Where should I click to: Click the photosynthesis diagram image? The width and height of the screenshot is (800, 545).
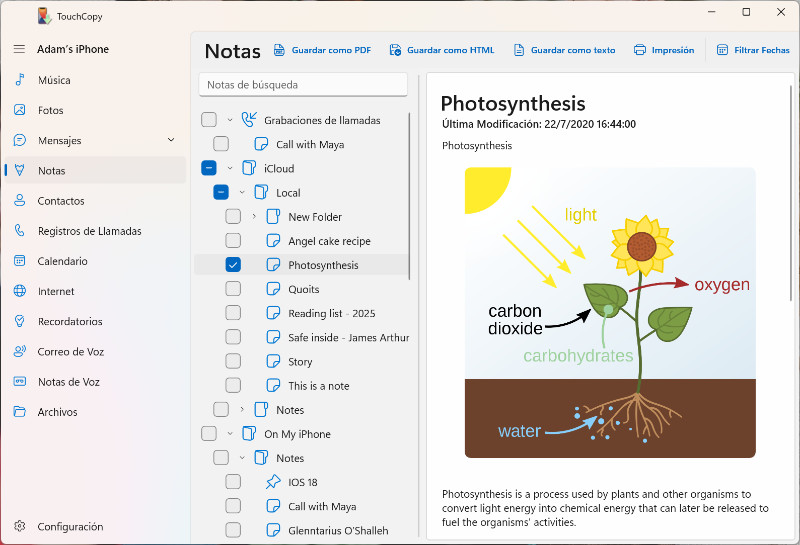coord(610,312)
